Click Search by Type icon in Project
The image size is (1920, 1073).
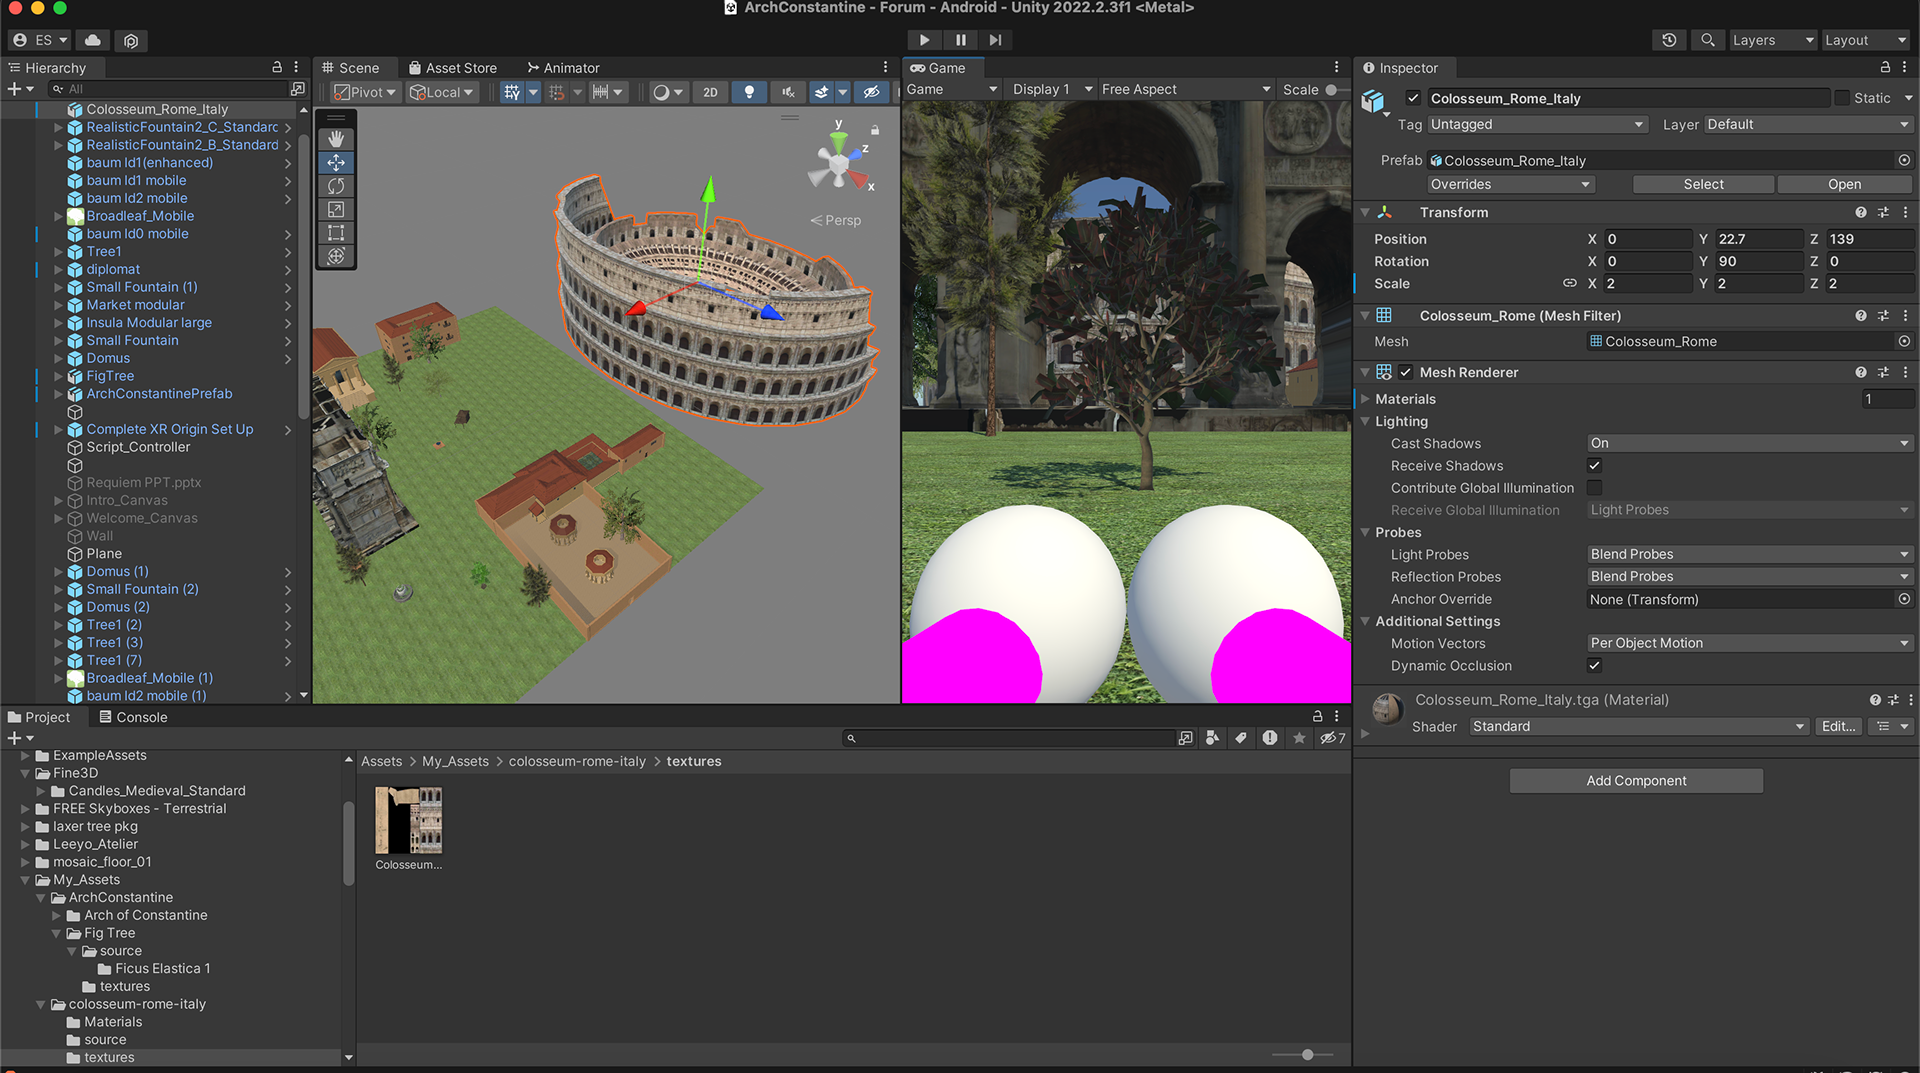(1212, 738)
